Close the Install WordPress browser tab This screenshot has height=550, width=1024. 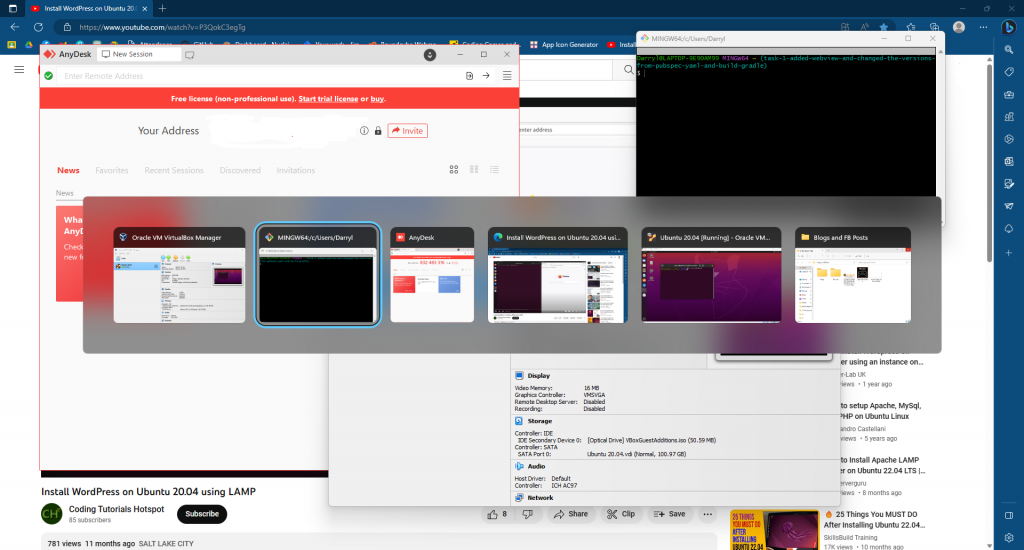tap(144, 8)
